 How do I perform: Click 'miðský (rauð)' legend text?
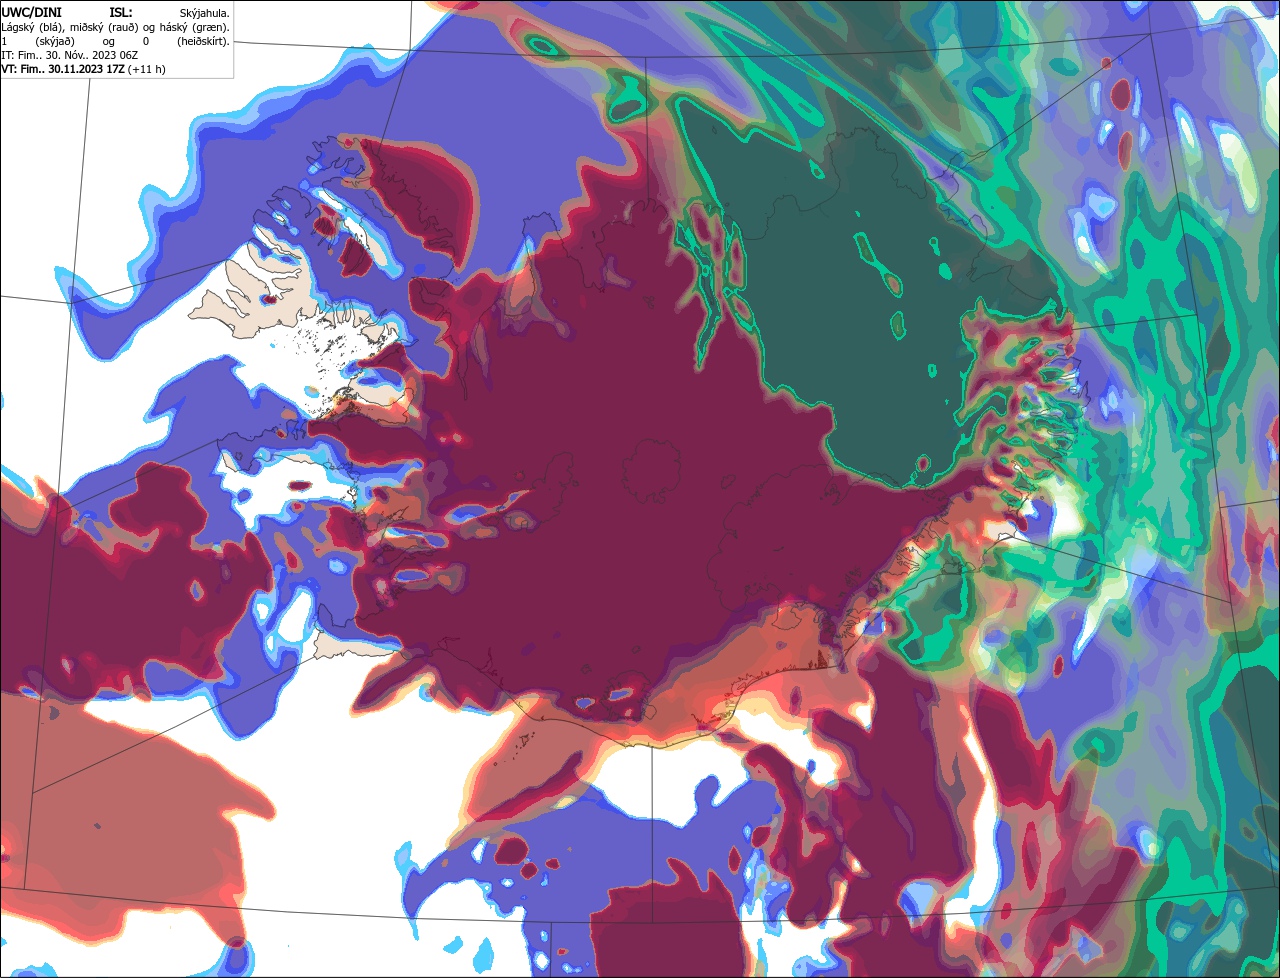(x=104, y=28)
